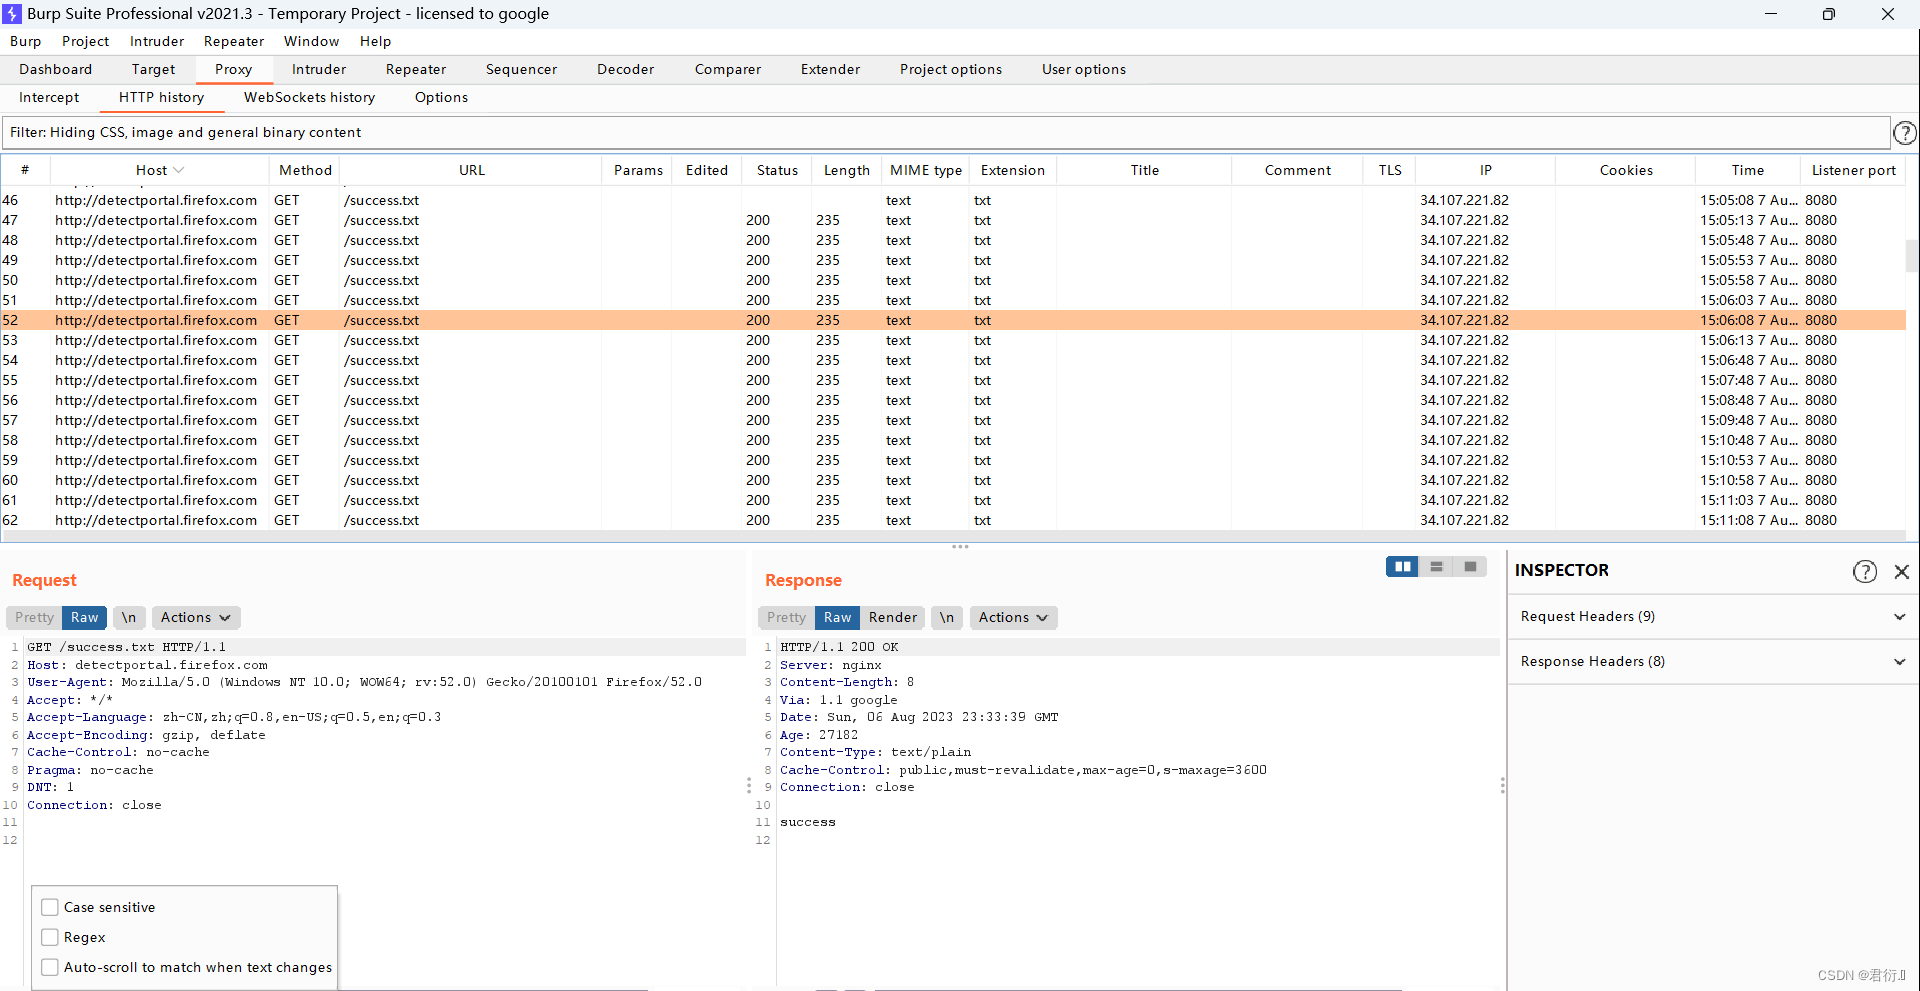Enable Case sensitive checkbox
The height and width of the screenshot is (991, 1920).
click(x=50, y=907)
